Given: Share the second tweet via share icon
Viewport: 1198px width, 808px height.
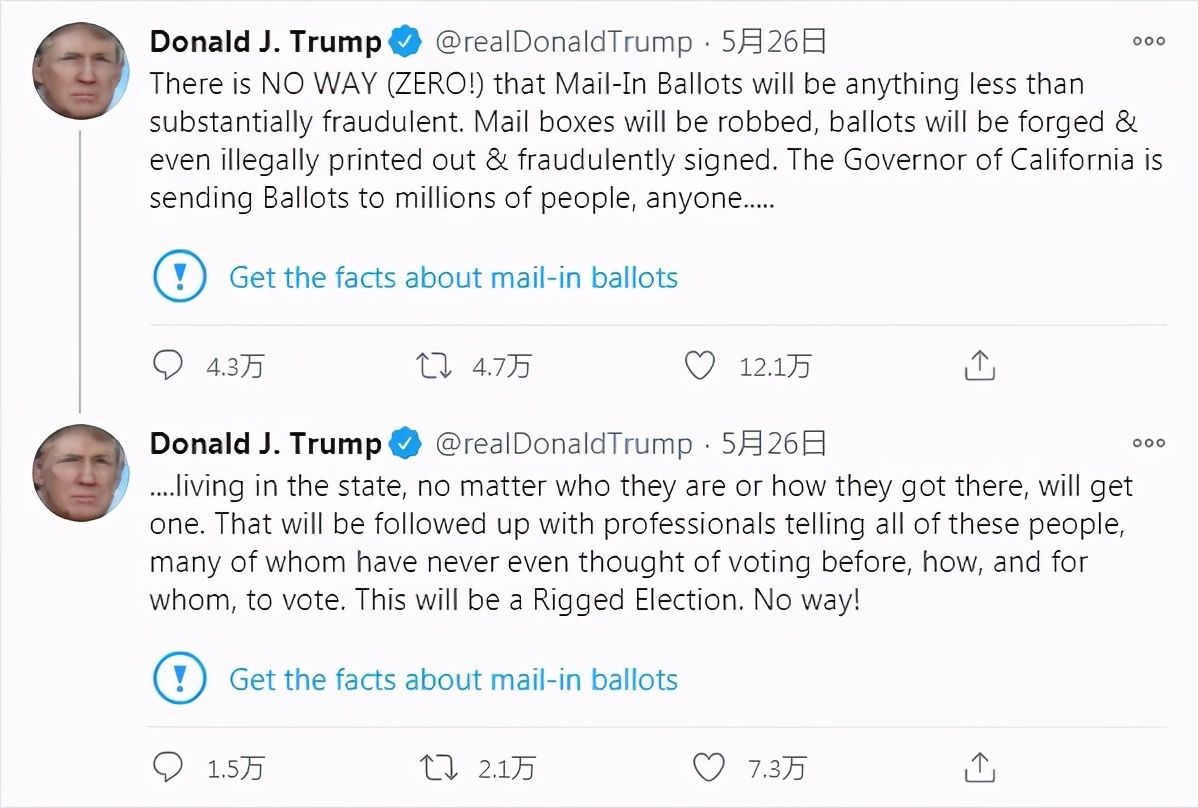Looking at the screenshot, I should [x=979, y=767].
